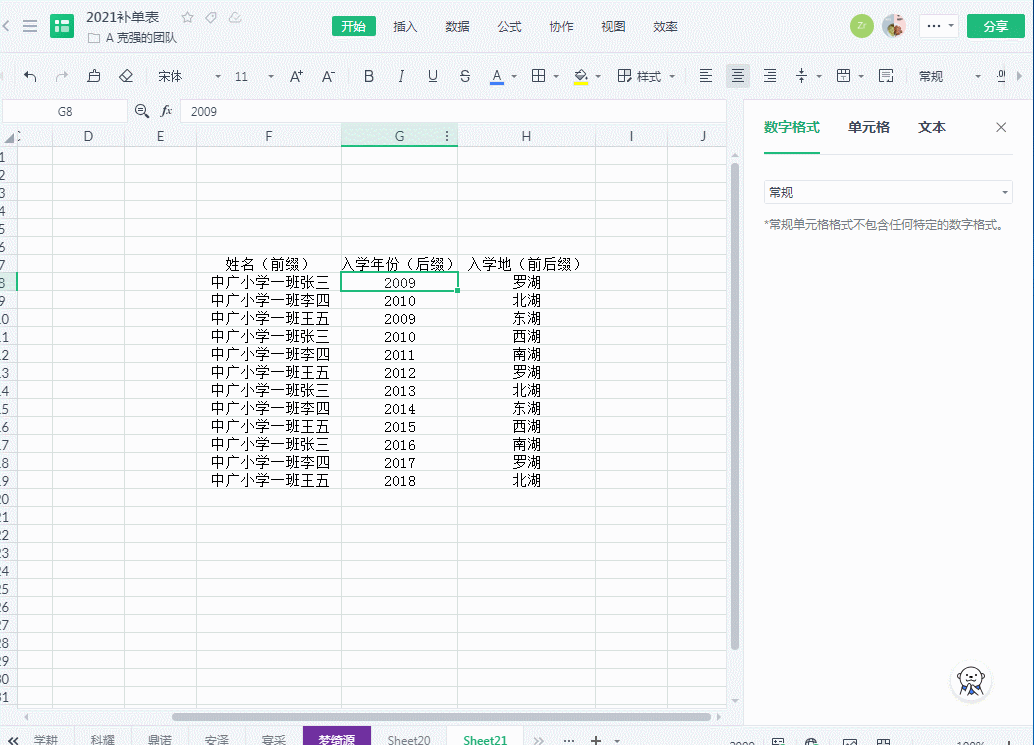1034x745 pixels.
Task: Click the decimal places icon
Action: [x=1001, y=76]
